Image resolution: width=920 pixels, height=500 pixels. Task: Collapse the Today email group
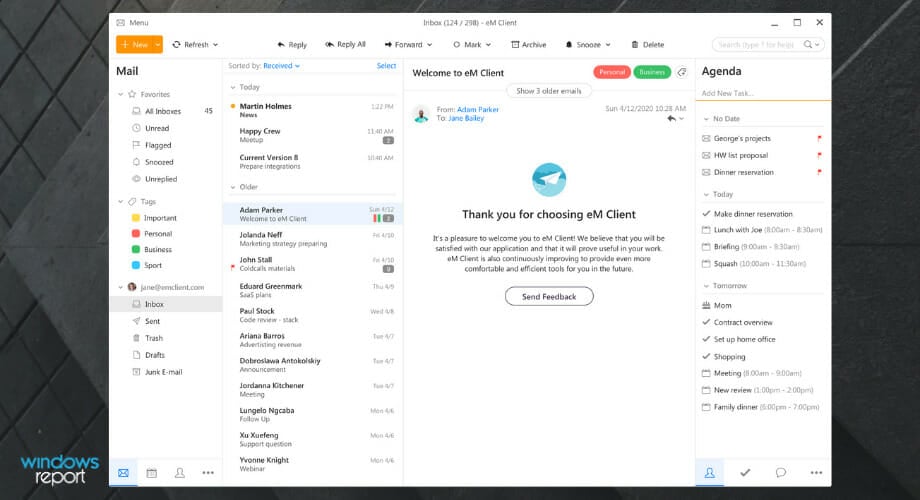[233, 87]
